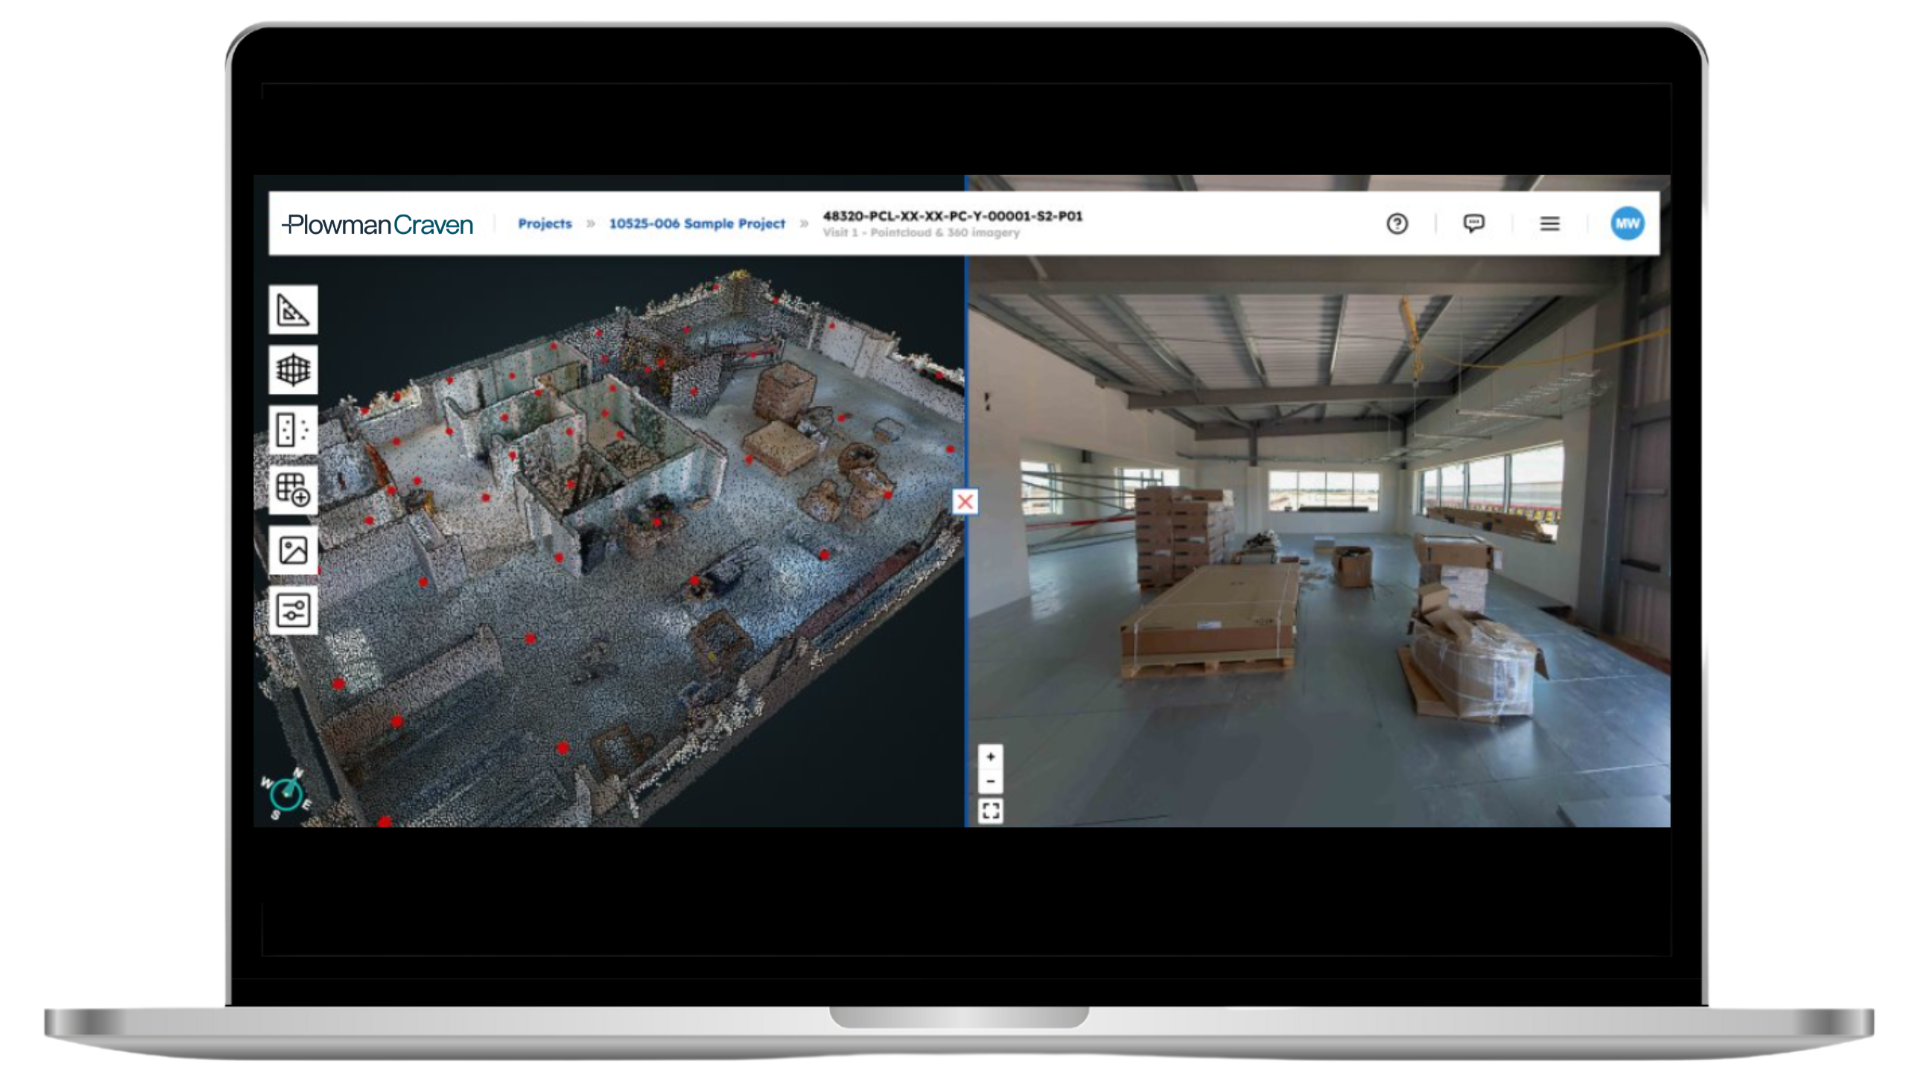The height and width of the screenshot is (1080, 1920).
Task: Open the help question mark icon
Action: pos(1397,224)
